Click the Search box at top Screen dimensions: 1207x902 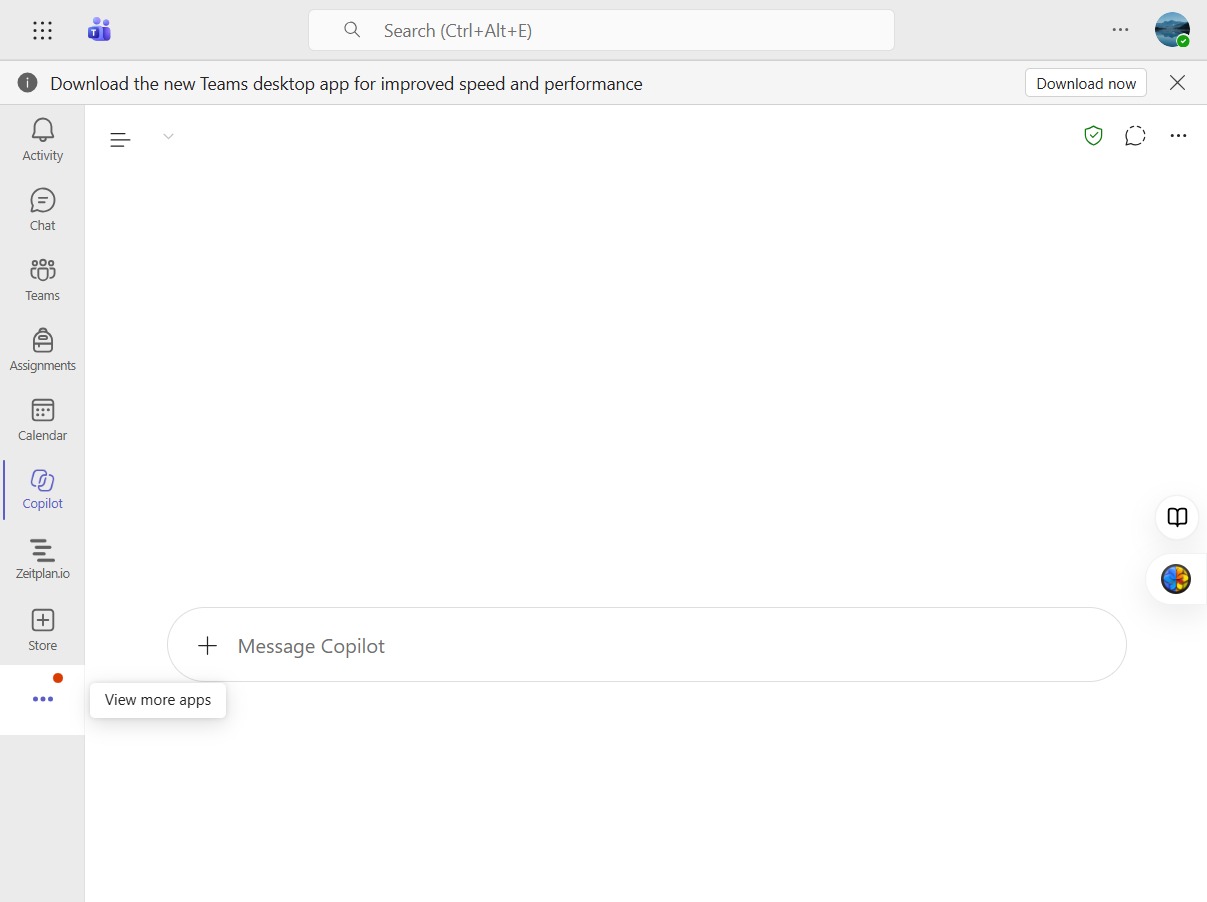pos(601,30)
